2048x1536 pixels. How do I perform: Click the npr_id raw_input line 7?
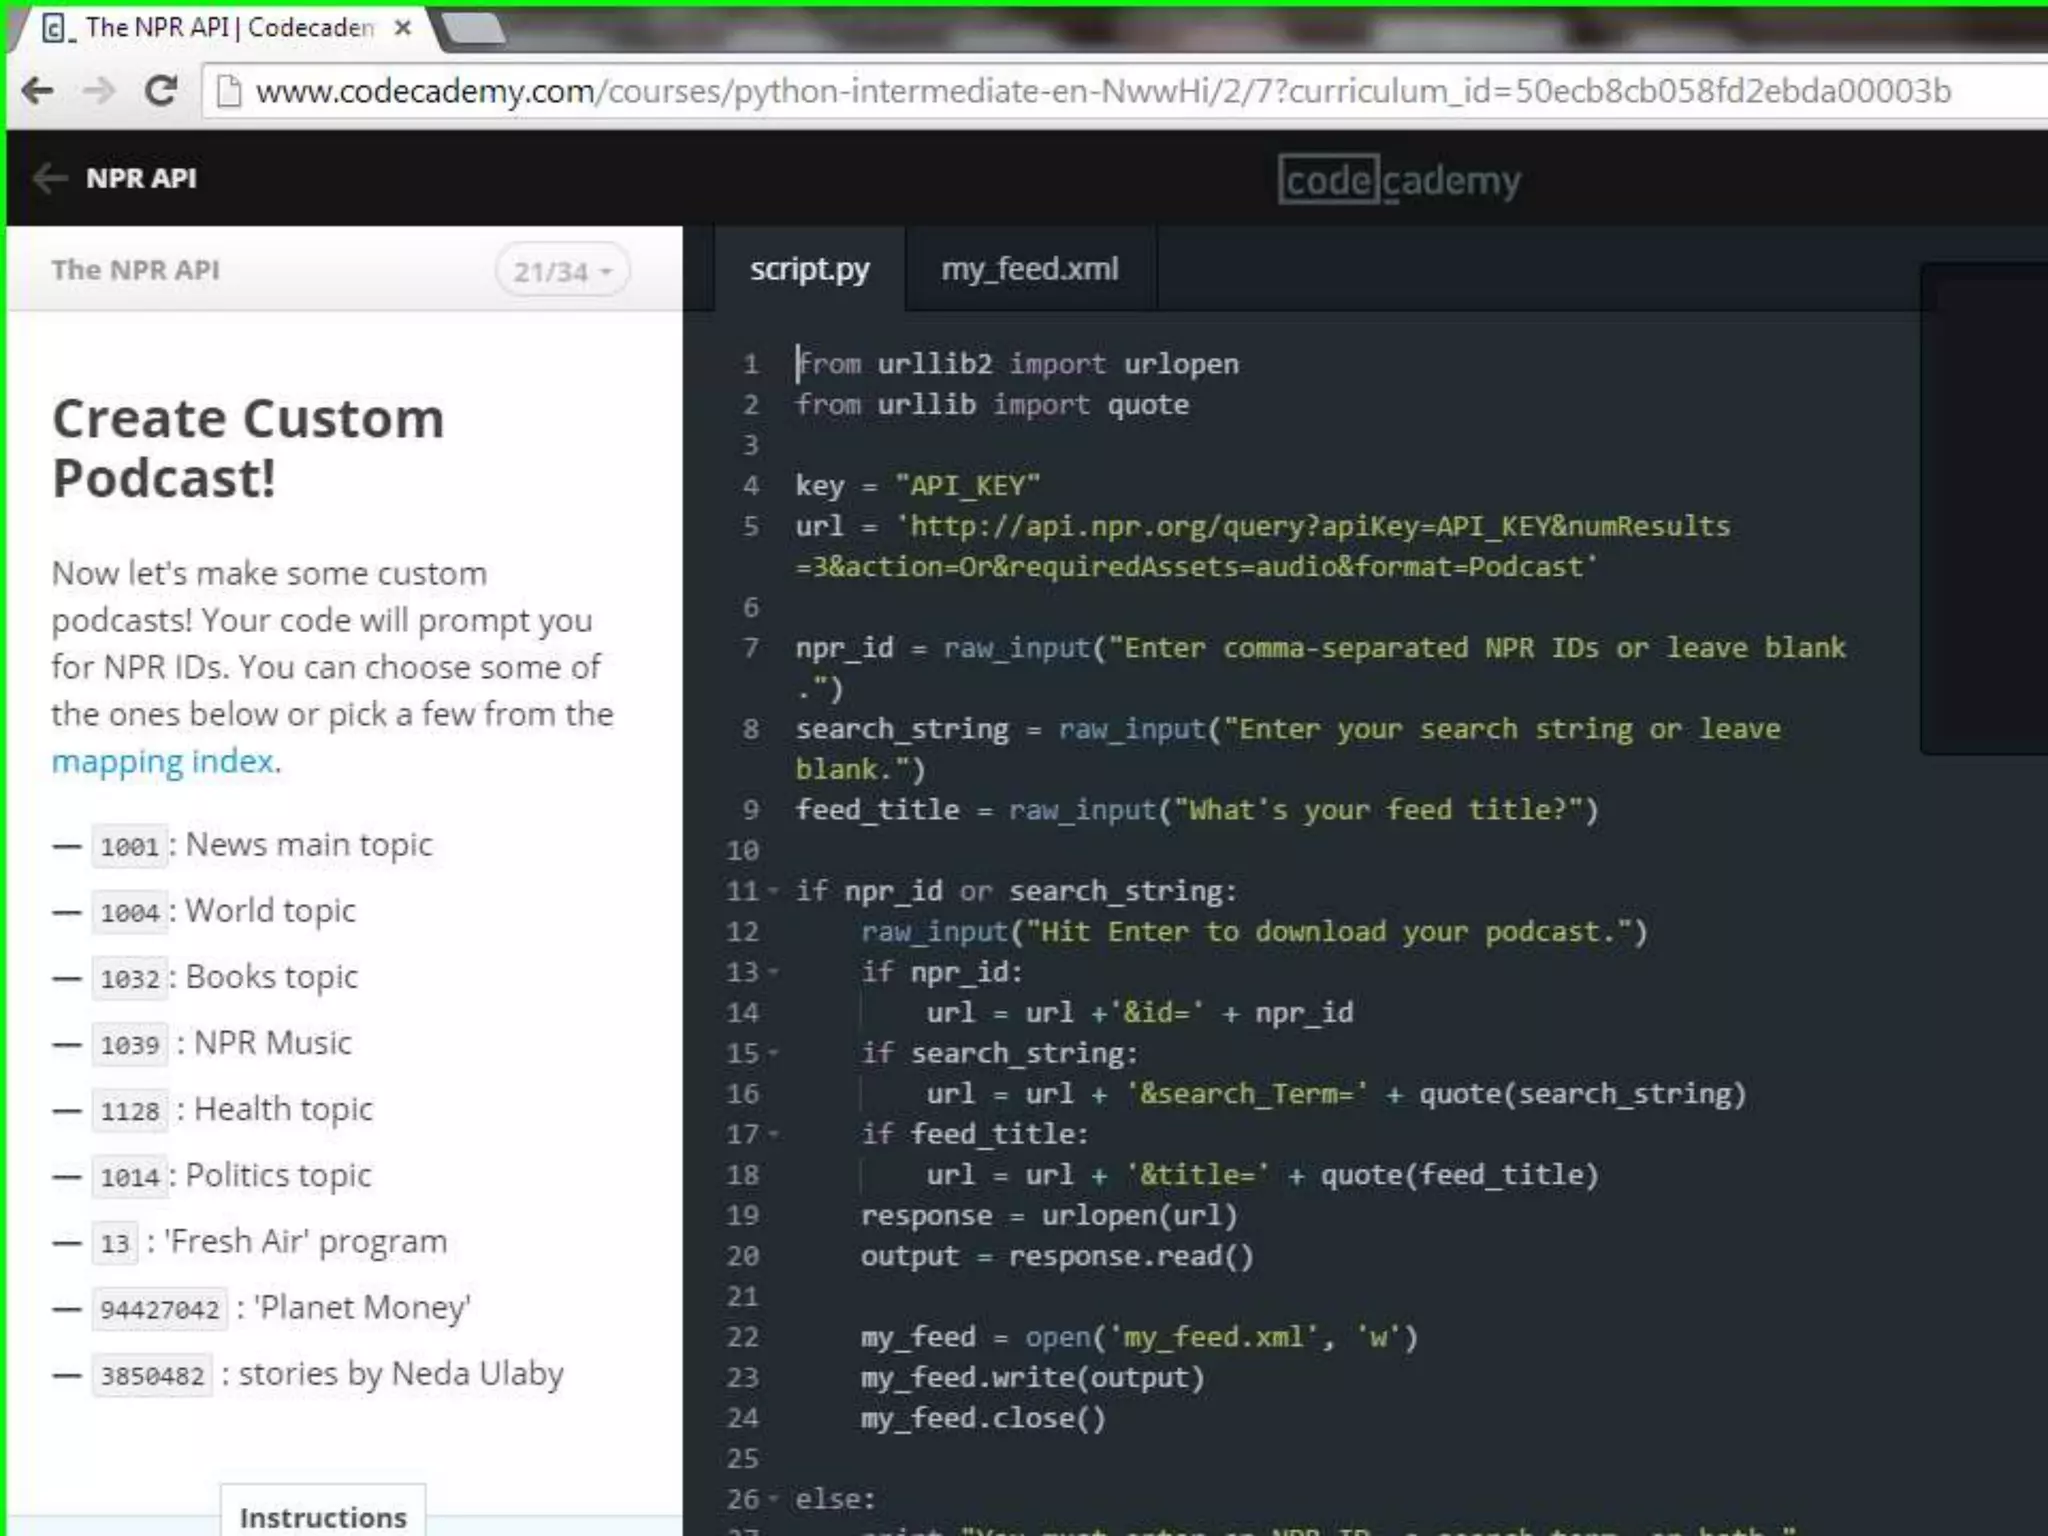click(x=1320, y=668)
